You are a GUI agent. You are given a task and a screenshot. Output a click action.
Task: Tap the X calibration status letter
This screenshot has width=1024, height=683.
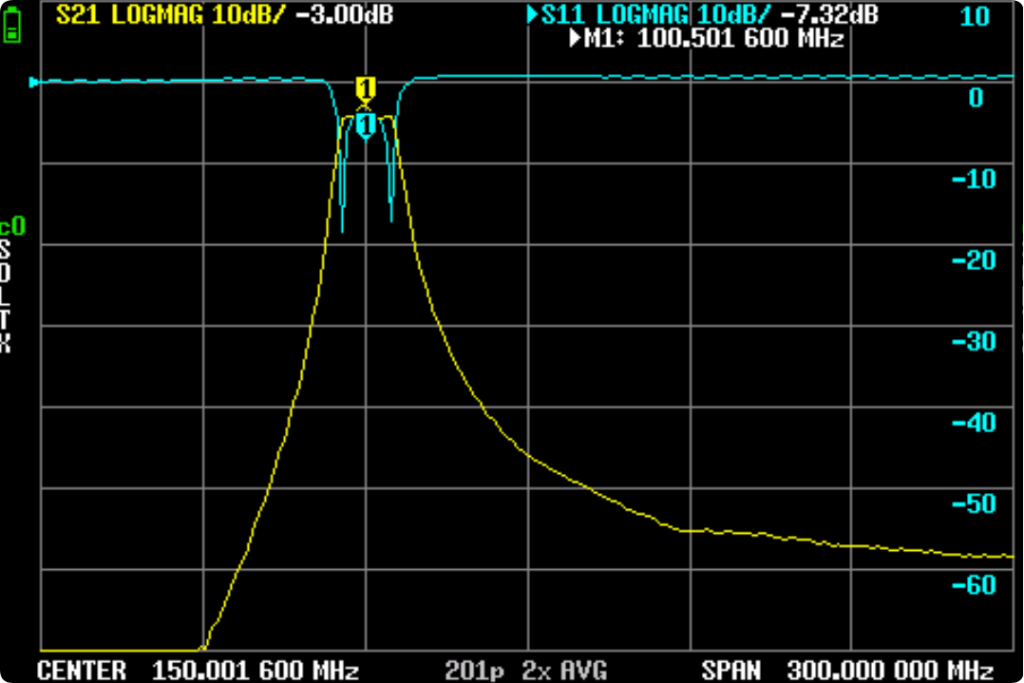[x=6, y=345]
